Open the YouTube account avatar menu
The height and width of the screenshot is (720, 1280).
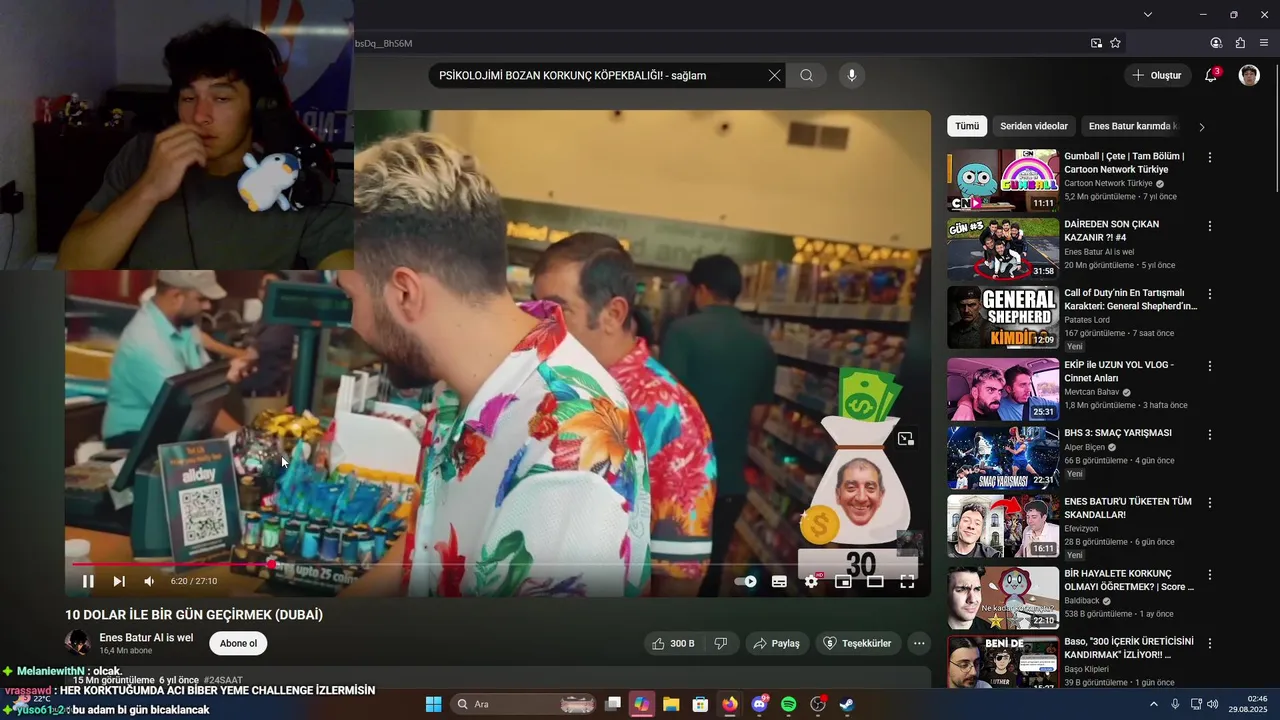coord(1249,75)
